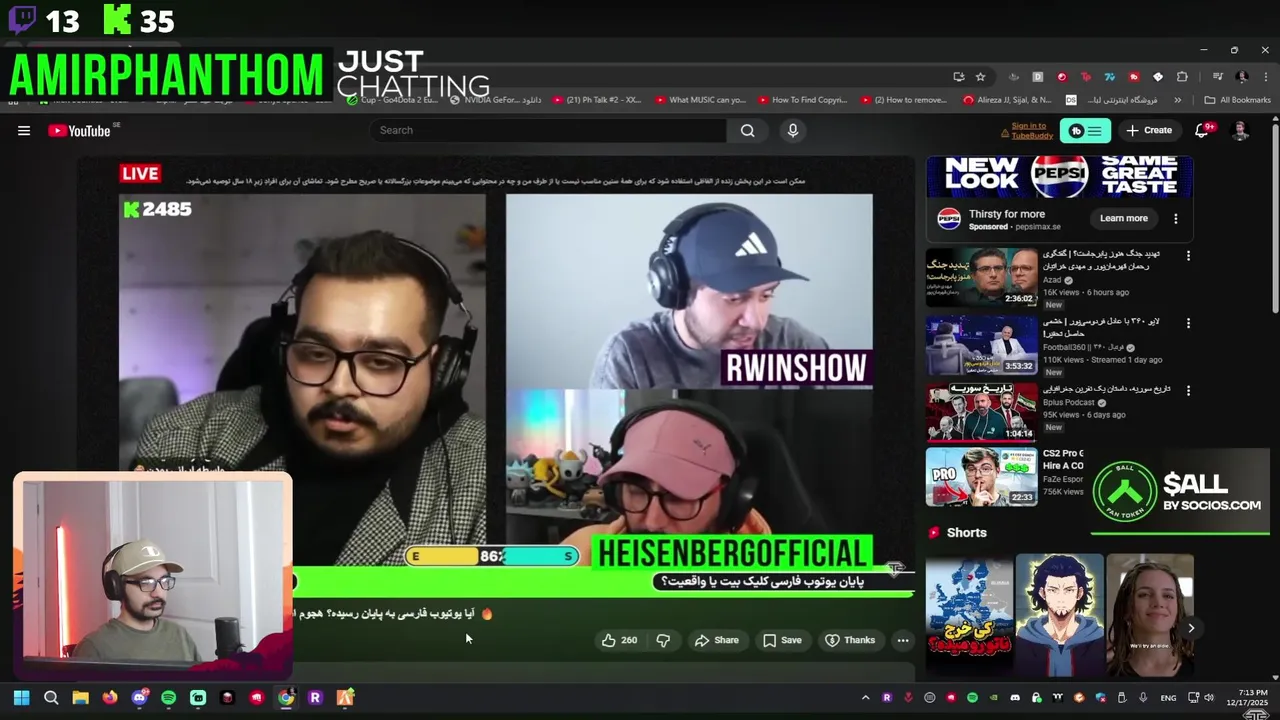Click the Share button
The height and width of the screenshot is (720, 1280).
click(717, 640)
